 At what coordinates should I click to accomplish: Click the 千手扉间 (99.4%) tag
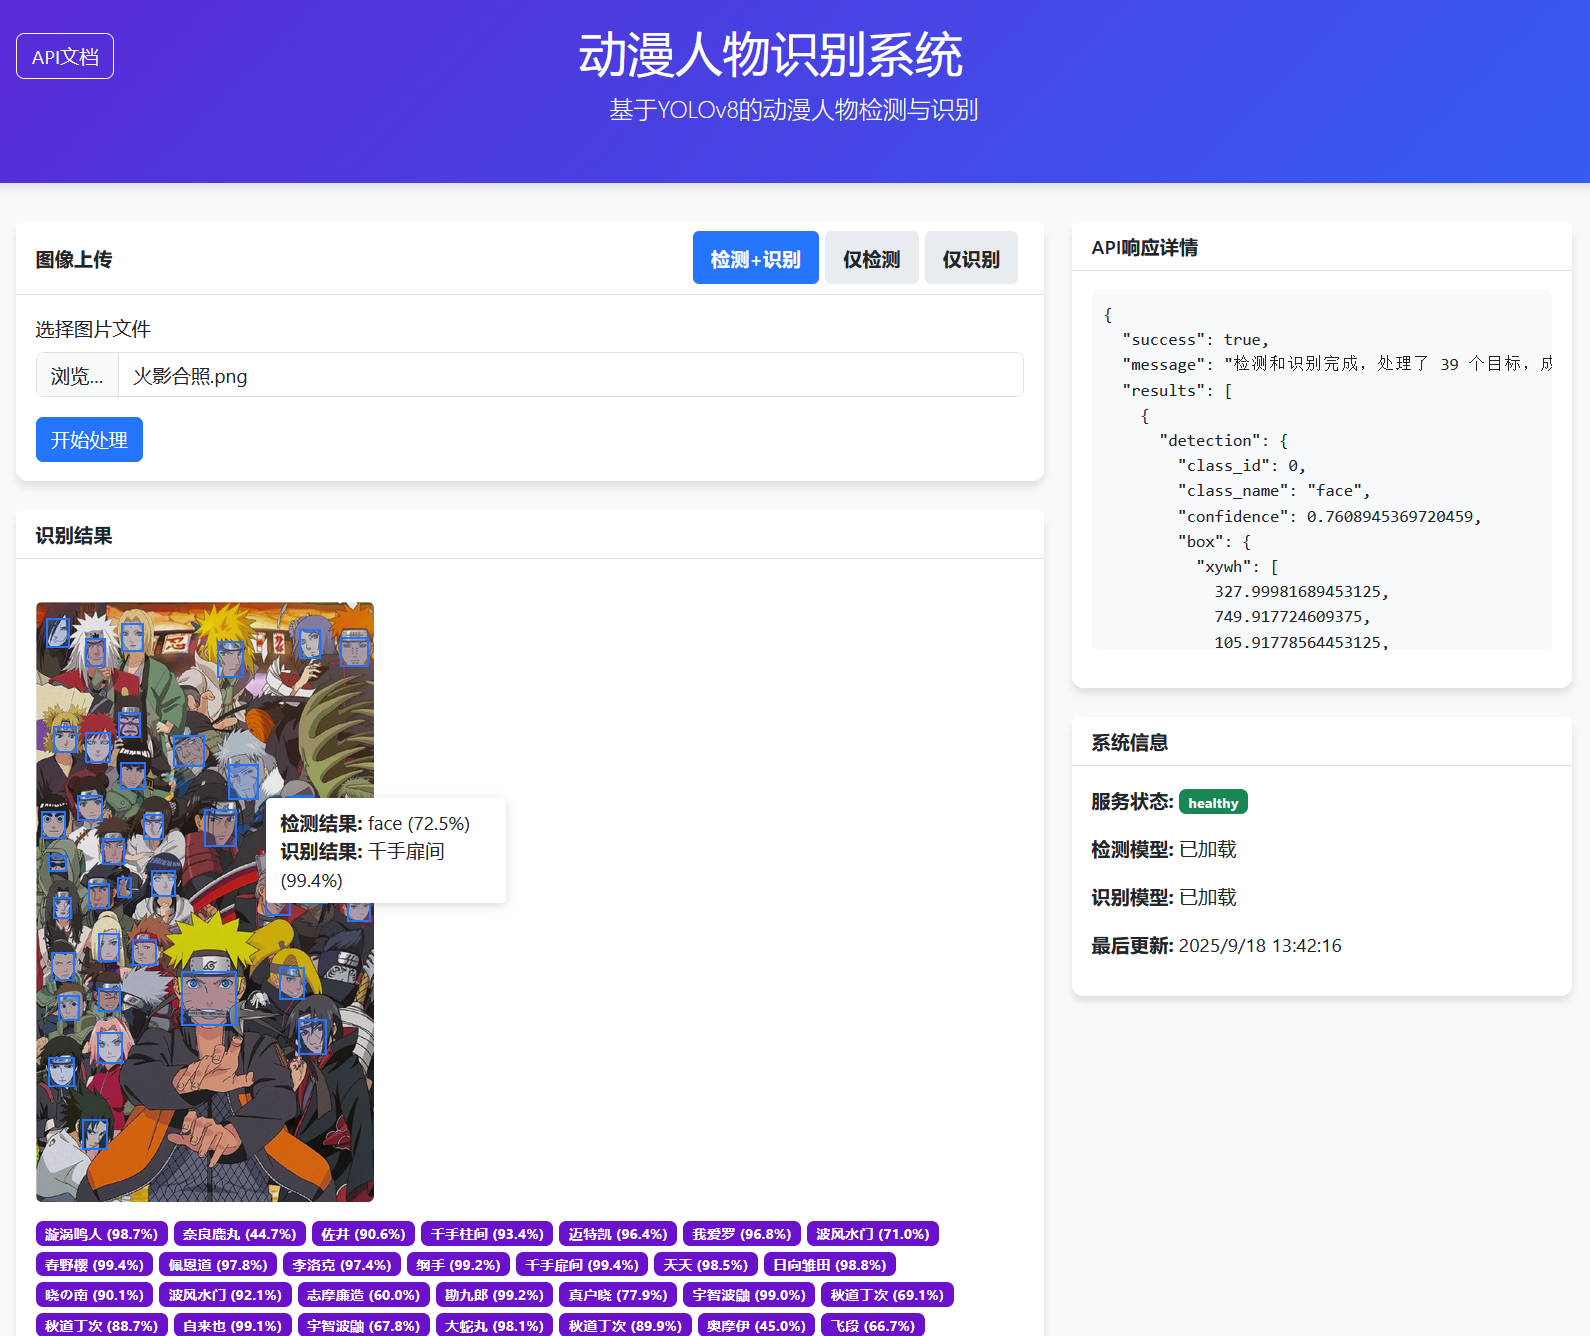[582, 1265]
